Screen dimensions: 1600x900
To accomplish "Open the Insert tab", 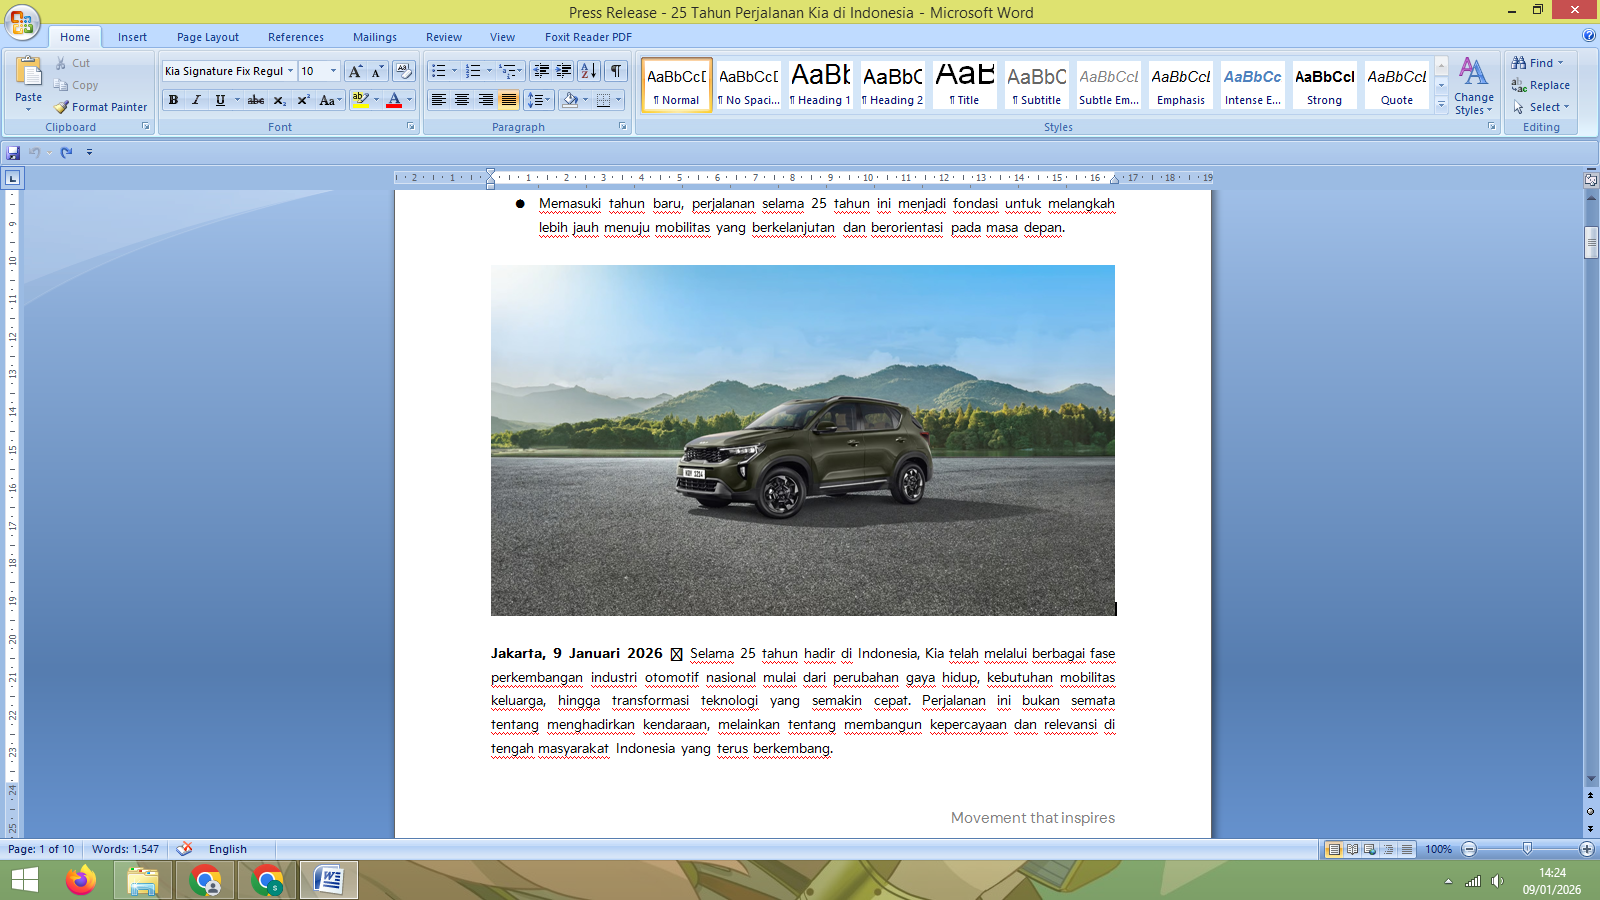I will tap(132, 37).
